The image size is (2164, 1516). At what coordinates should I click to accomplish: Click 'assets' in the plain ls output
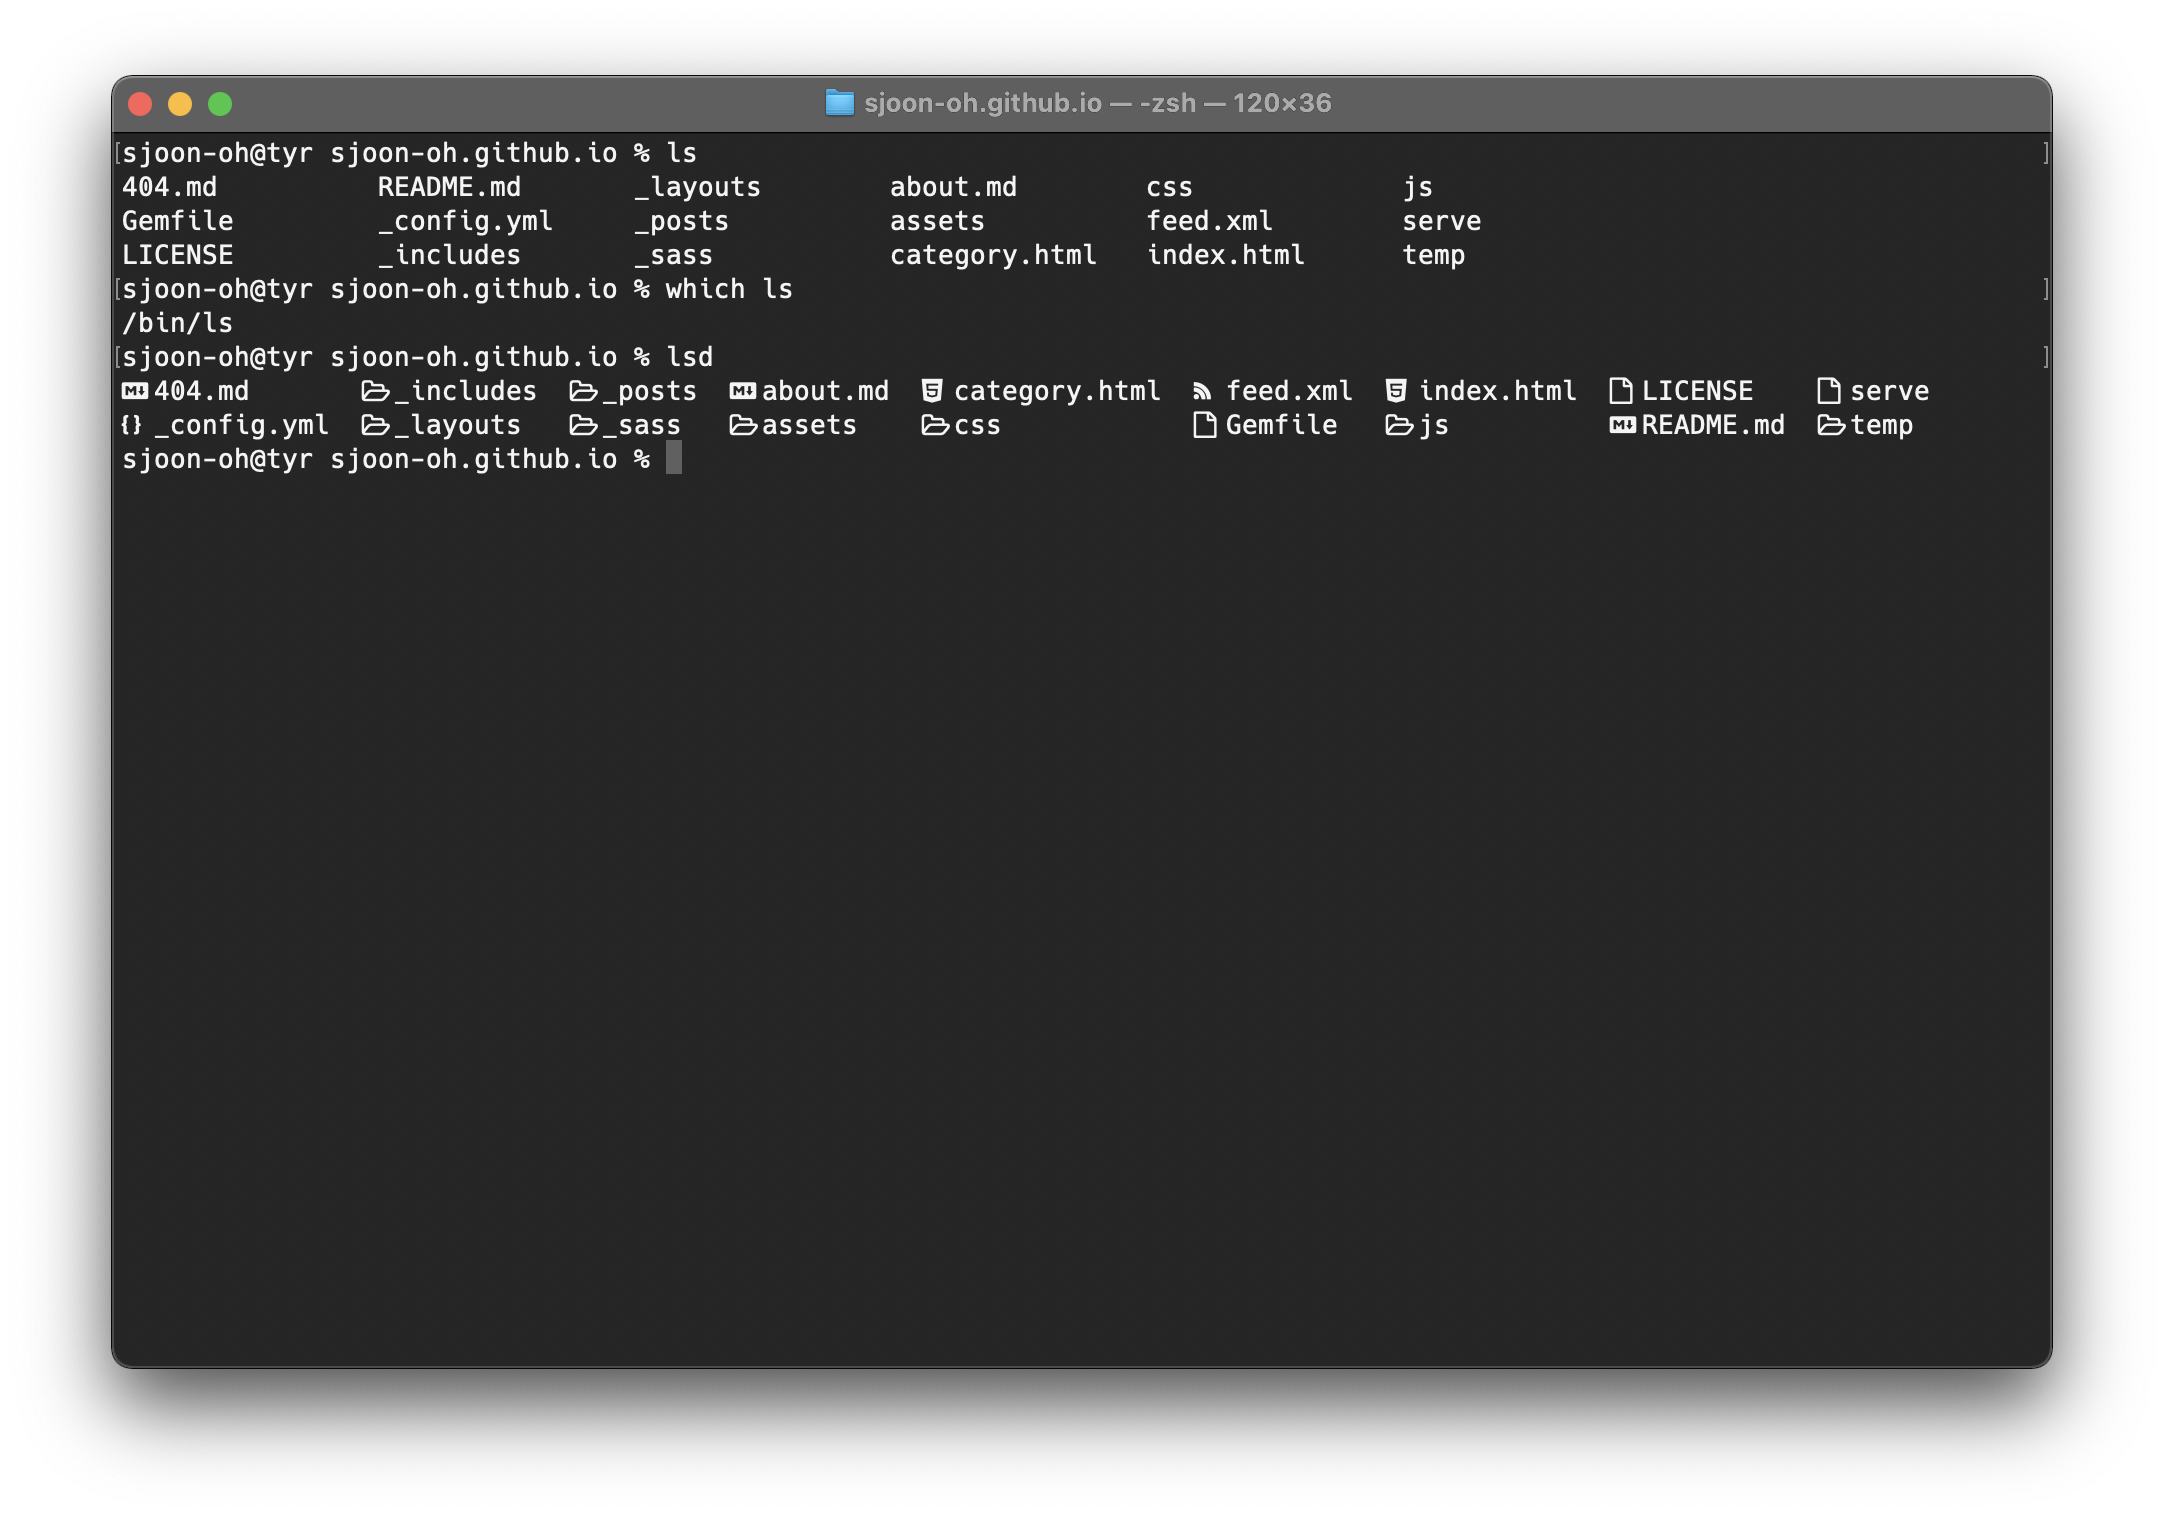937,221
